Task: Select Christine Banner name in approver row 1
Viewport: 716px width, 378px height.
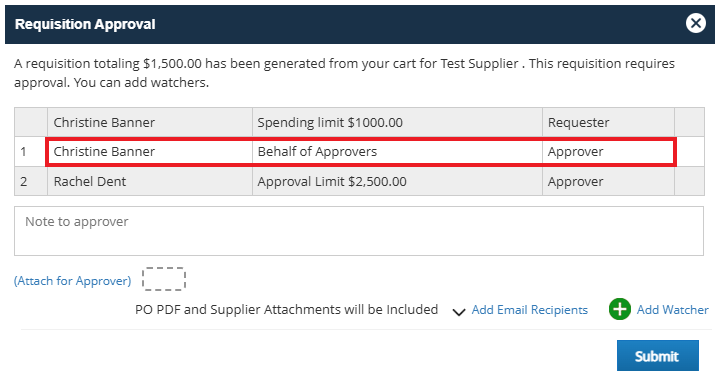Action: [104, 152]
